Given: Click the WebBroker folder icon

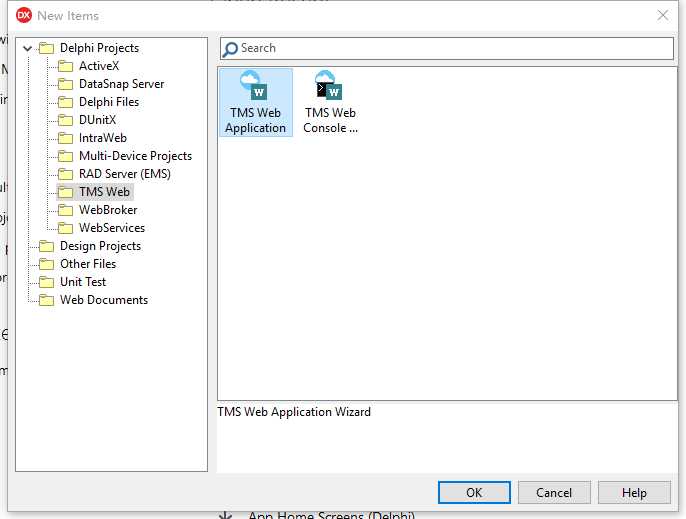Looking at the screenshot, I should tap(66, 210).
